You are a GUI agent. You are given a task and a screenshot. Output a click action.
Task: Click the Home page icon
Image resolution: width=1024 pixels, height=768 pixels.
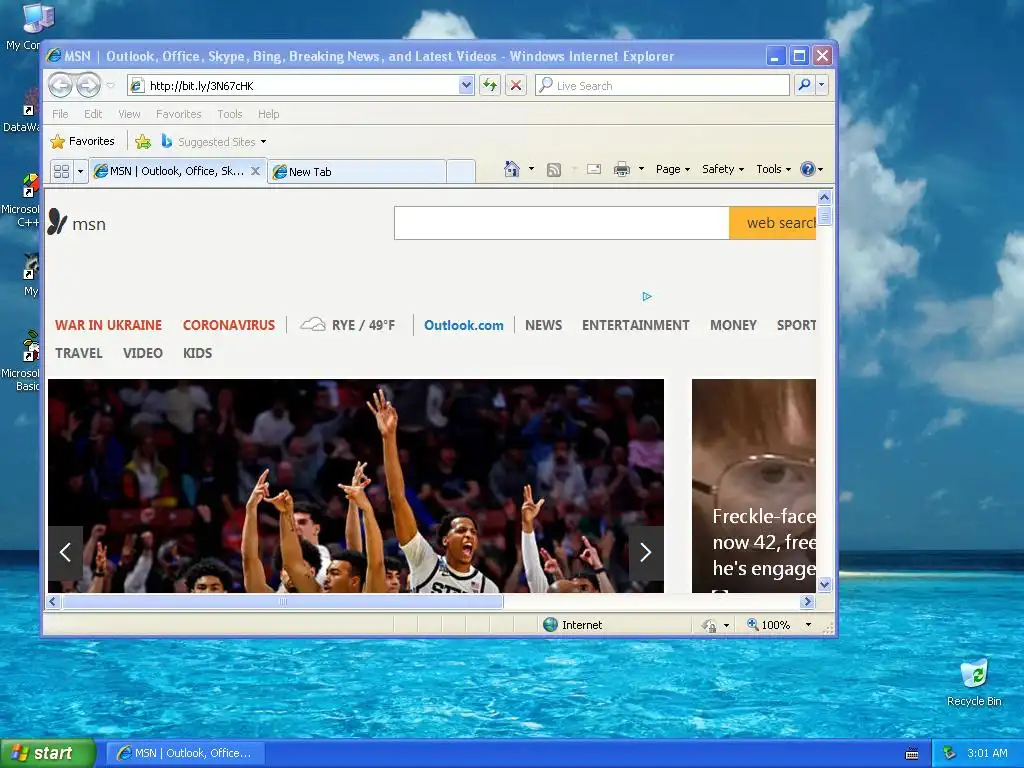click(511, 169)
